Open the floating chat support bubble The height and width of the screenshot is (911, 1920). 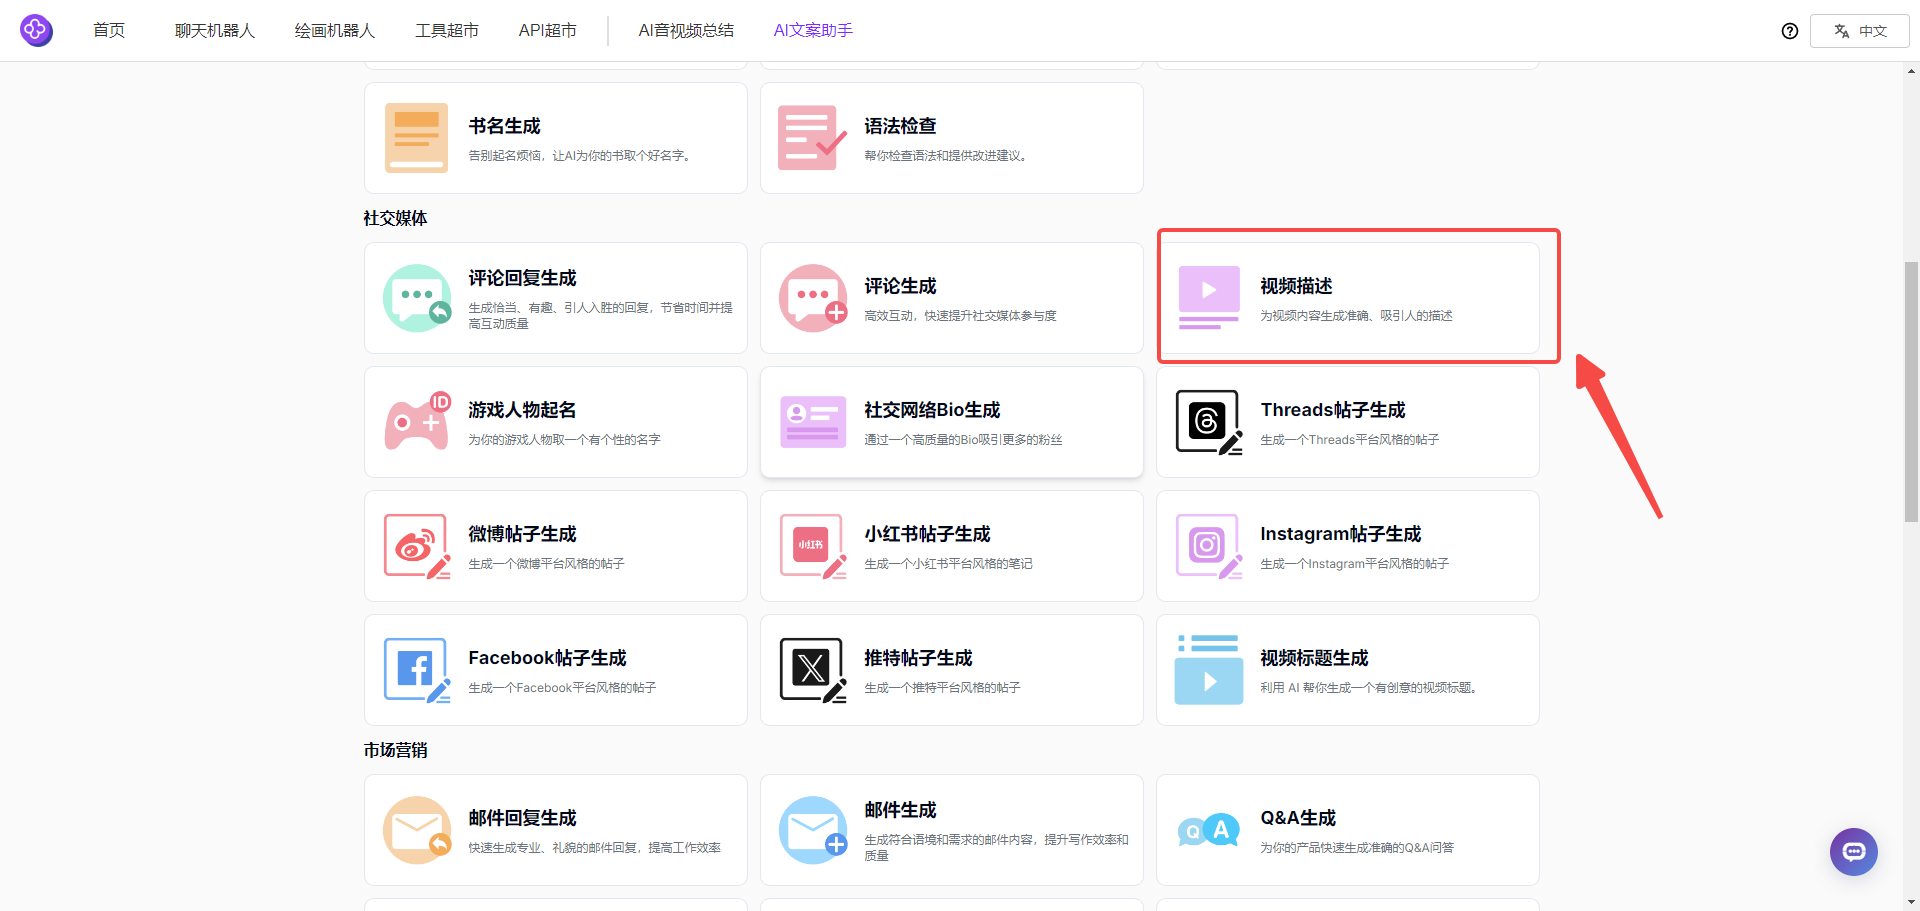click(1854, 852)
